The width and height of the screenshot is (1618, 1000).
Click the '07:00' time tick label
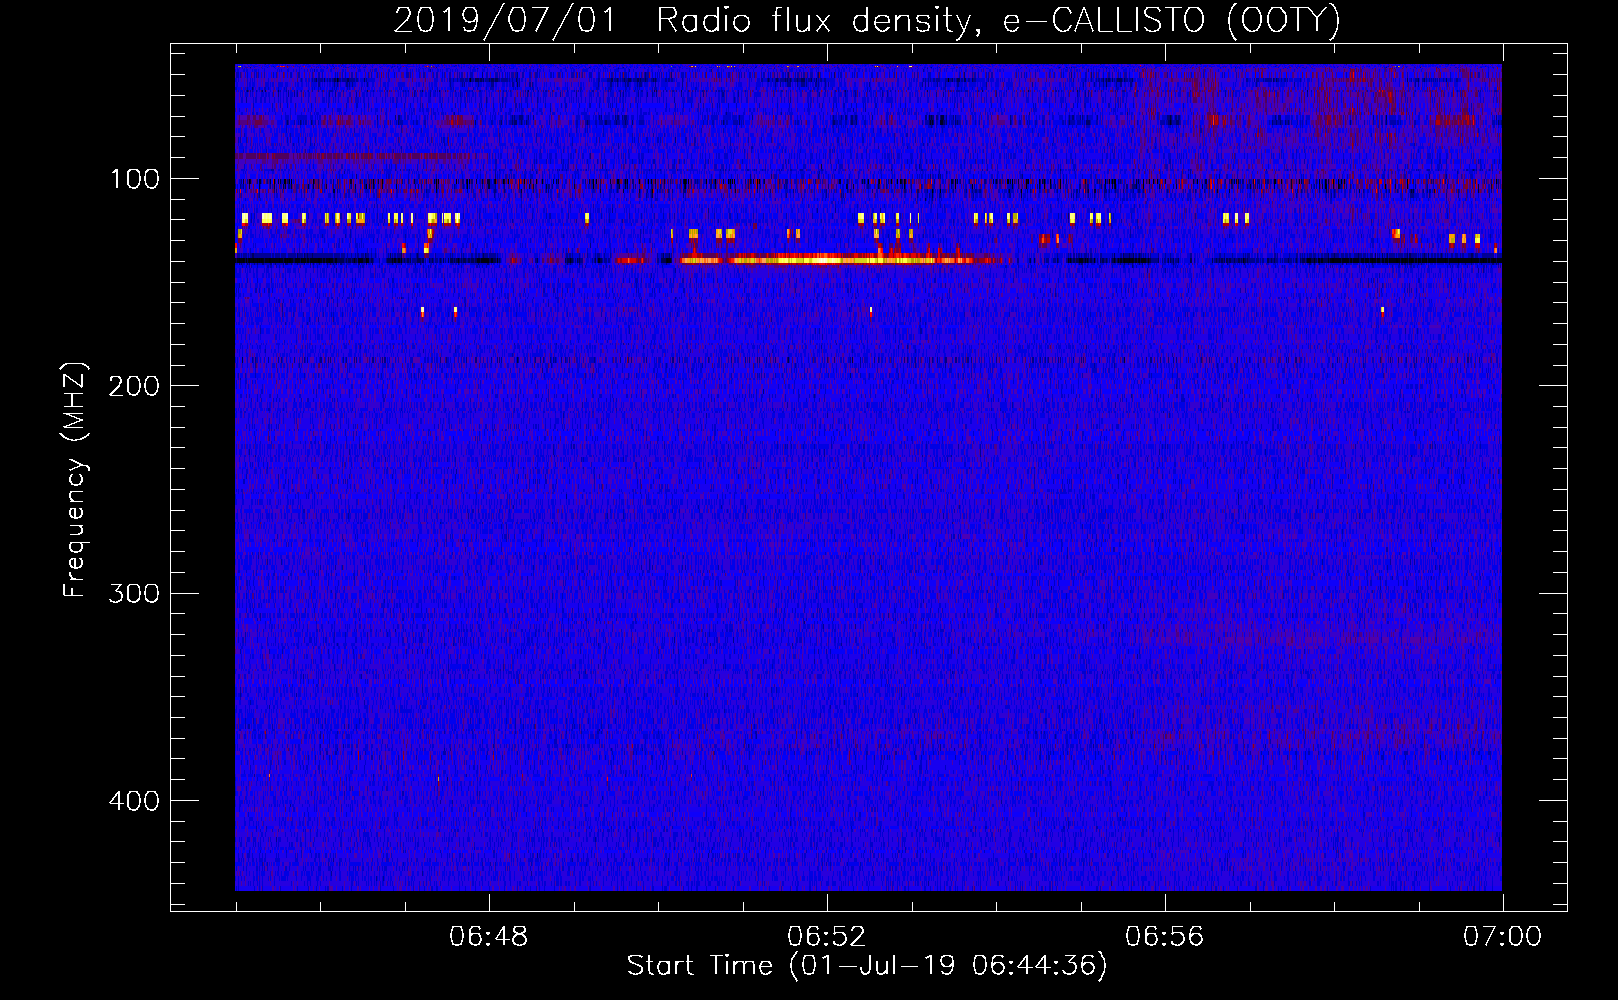click(x=1502, y=937)
